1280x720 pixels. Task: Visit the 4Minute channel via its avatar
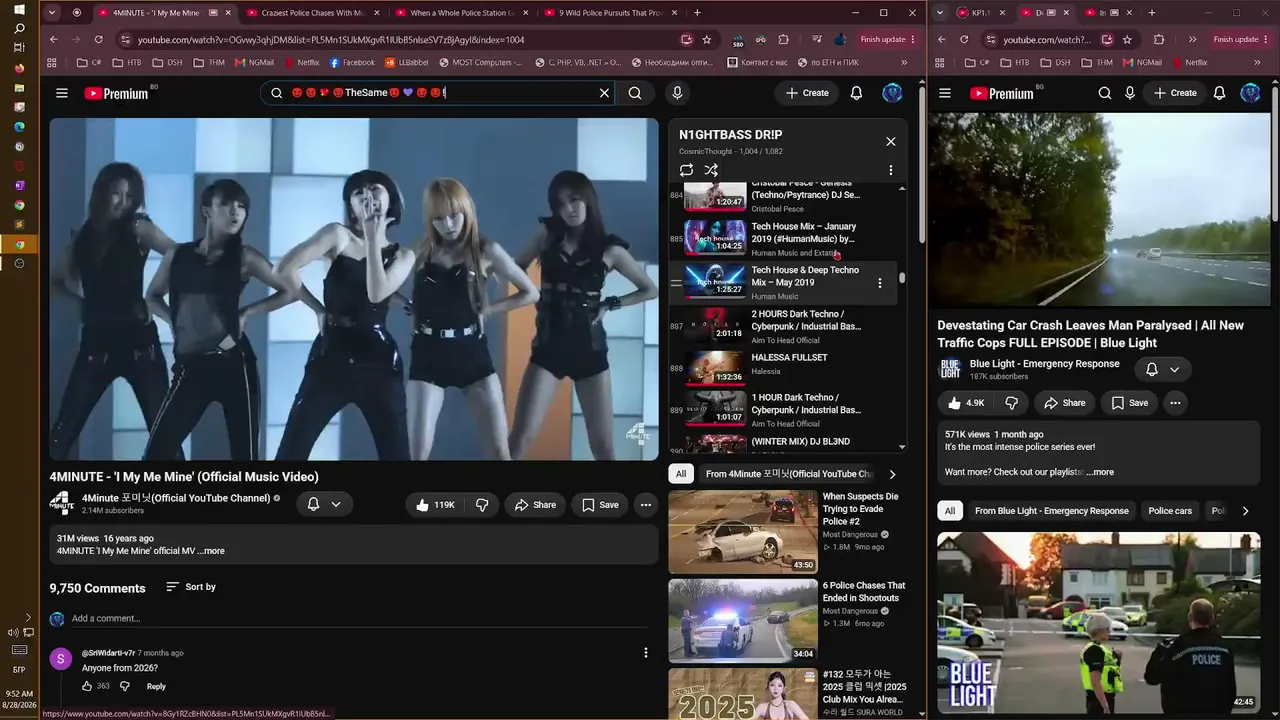pos(62,503)
